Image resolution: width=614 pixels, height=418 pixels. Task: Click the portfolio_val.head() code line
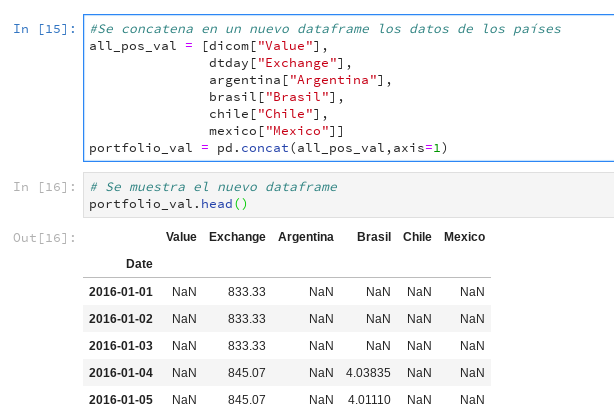pyautogui.click(x=168, y=204)
